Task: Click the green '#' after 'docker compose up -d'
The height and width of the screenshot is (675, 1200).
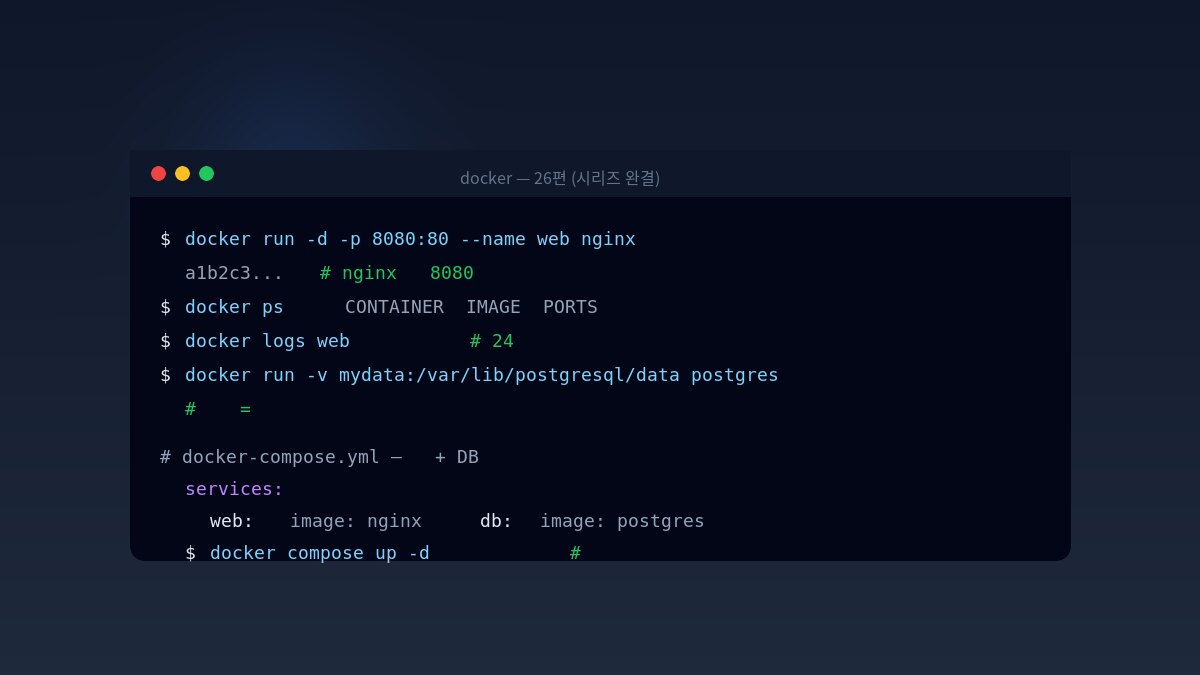Action: 575,552
